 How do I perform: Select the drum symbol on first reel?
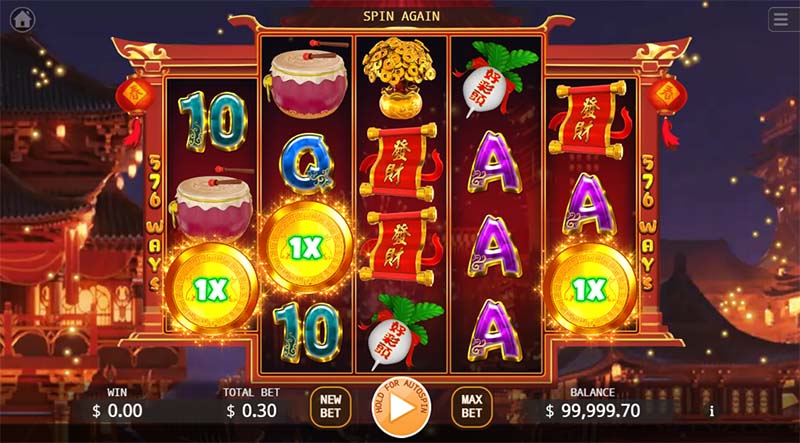point(213,203)
